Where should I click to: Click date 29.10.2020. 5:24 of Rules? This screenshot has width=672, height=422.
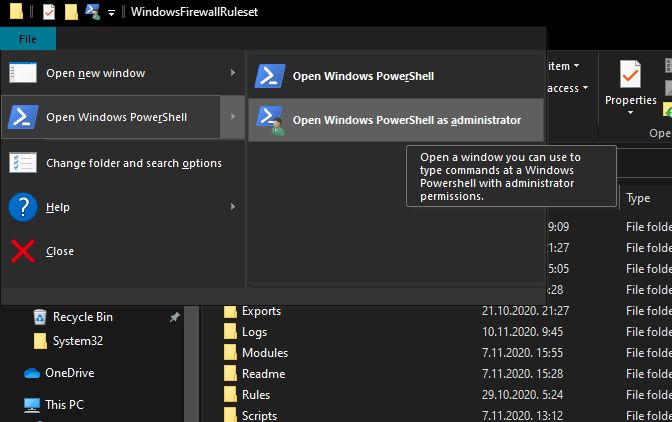[522, 395]
